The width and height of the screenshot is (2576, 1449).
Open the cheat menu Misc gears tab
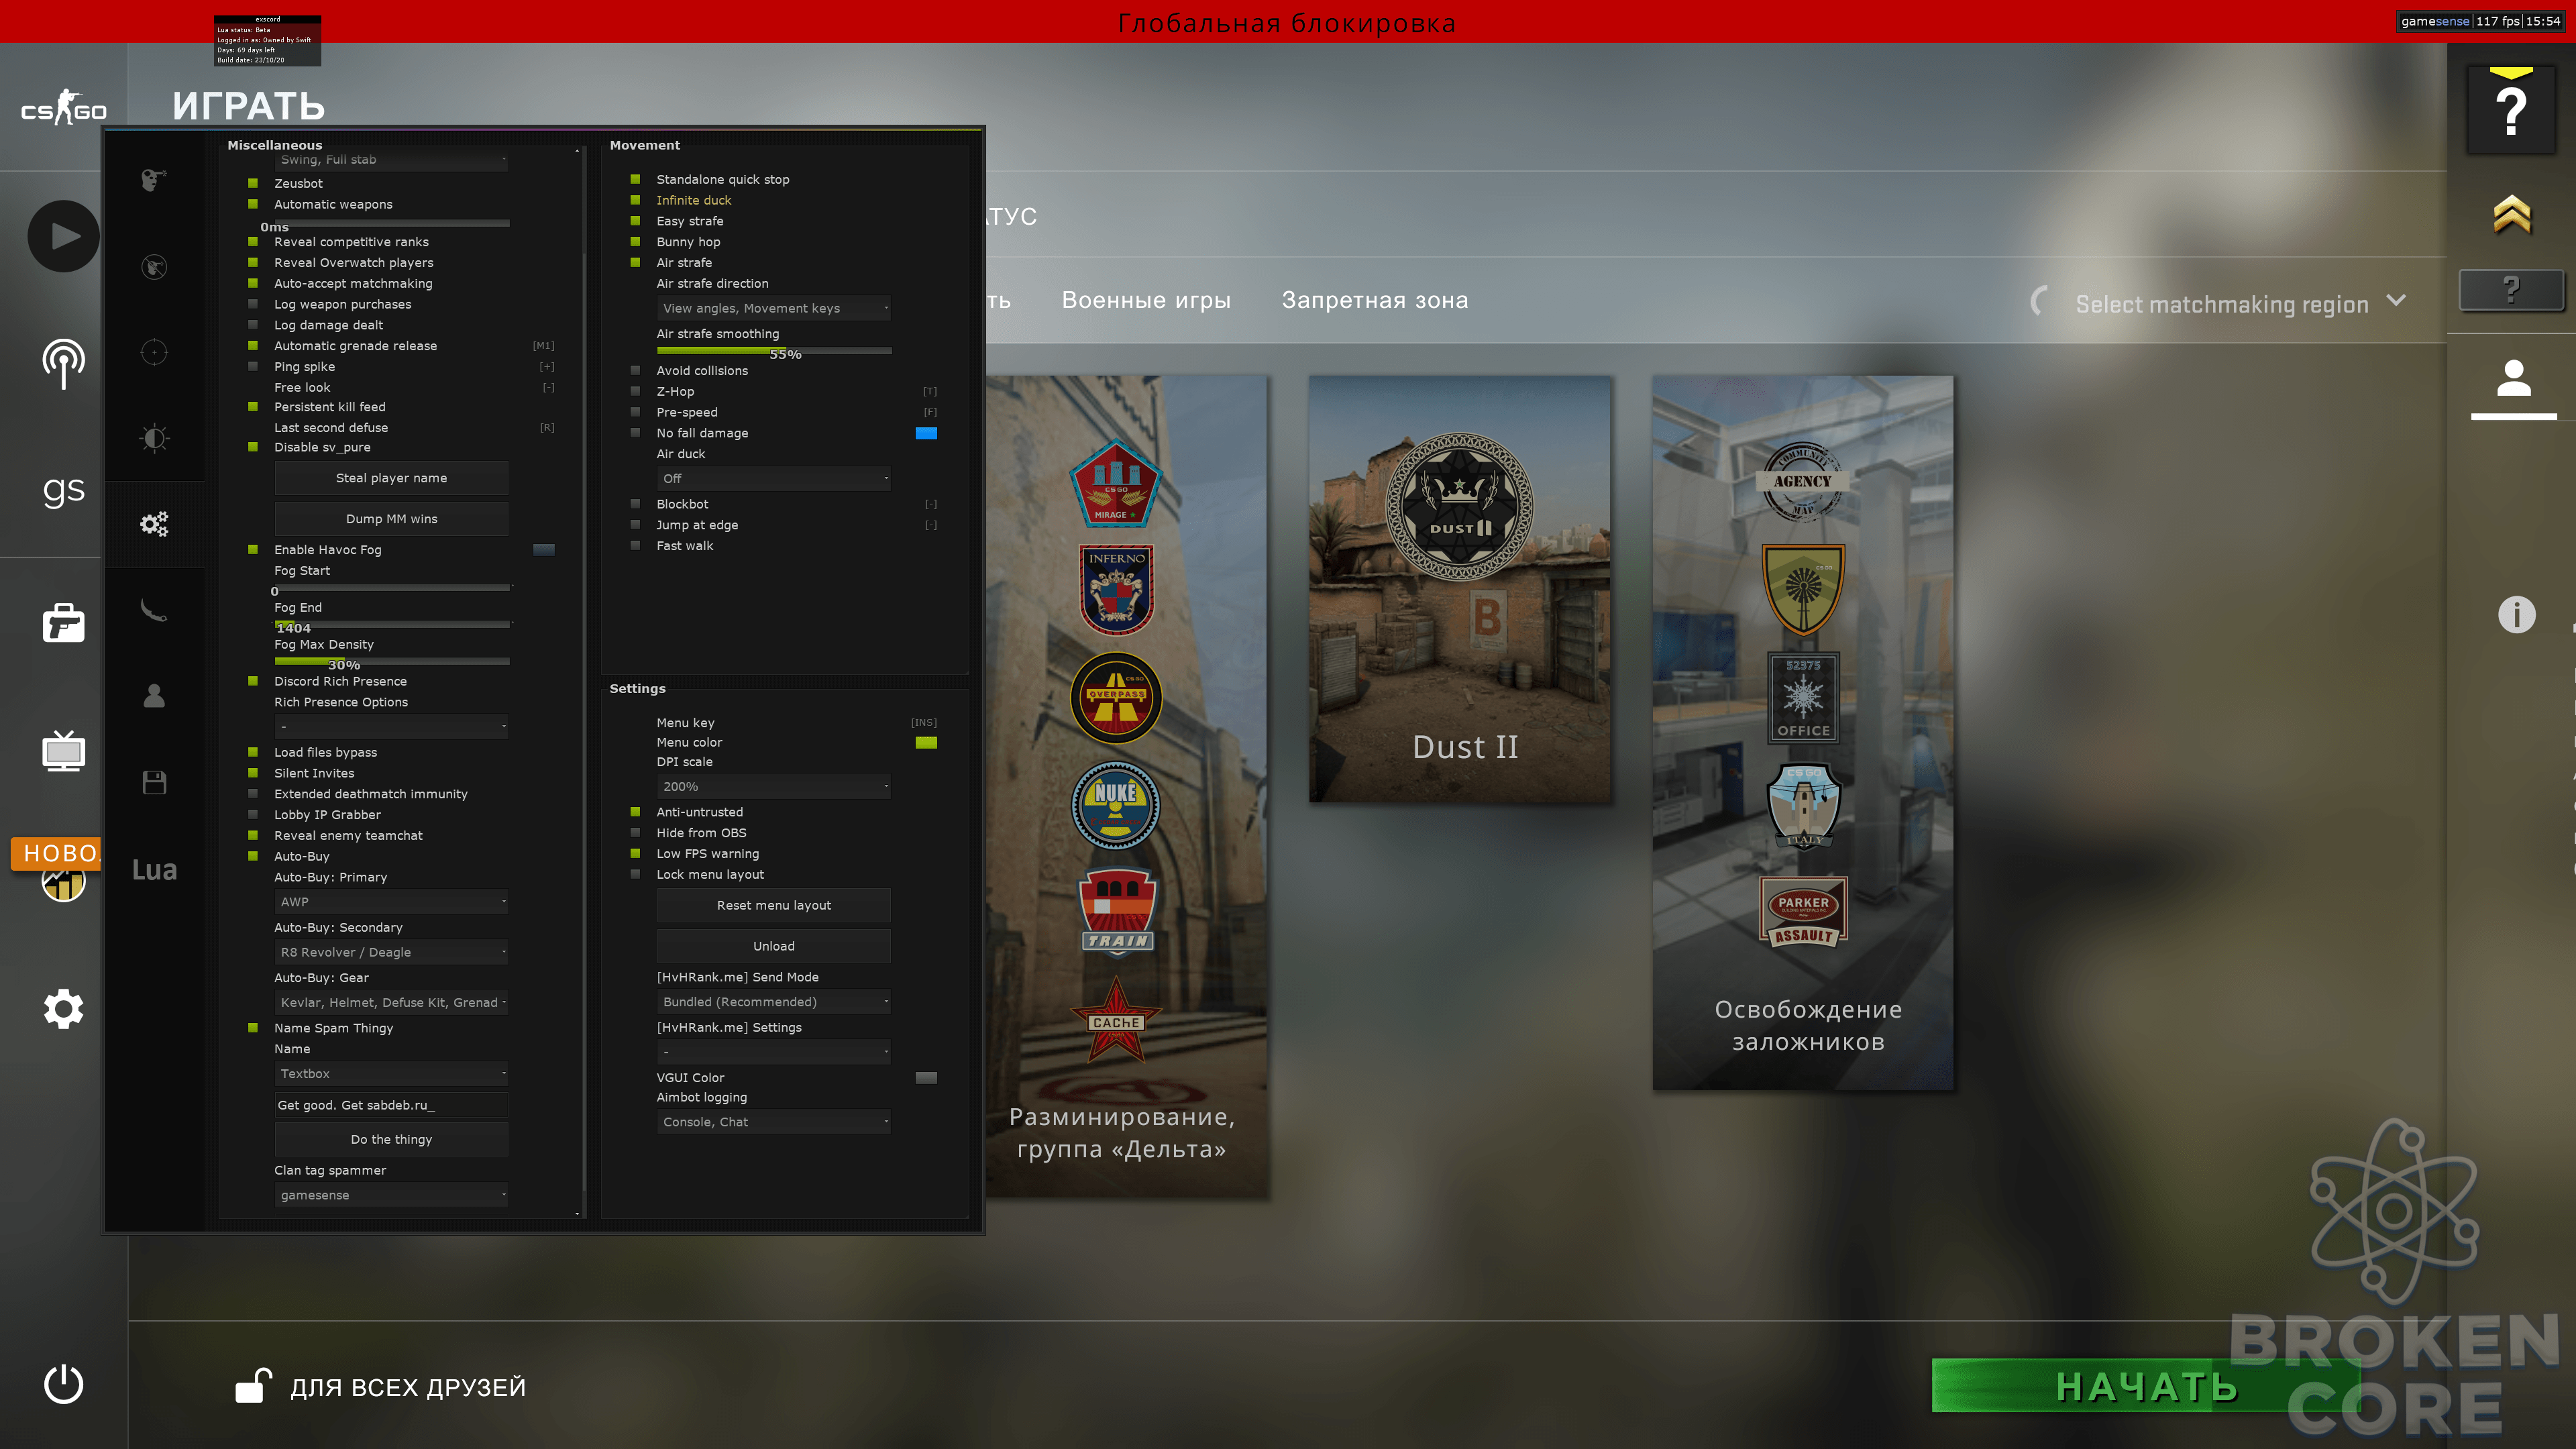click(154, 524)
